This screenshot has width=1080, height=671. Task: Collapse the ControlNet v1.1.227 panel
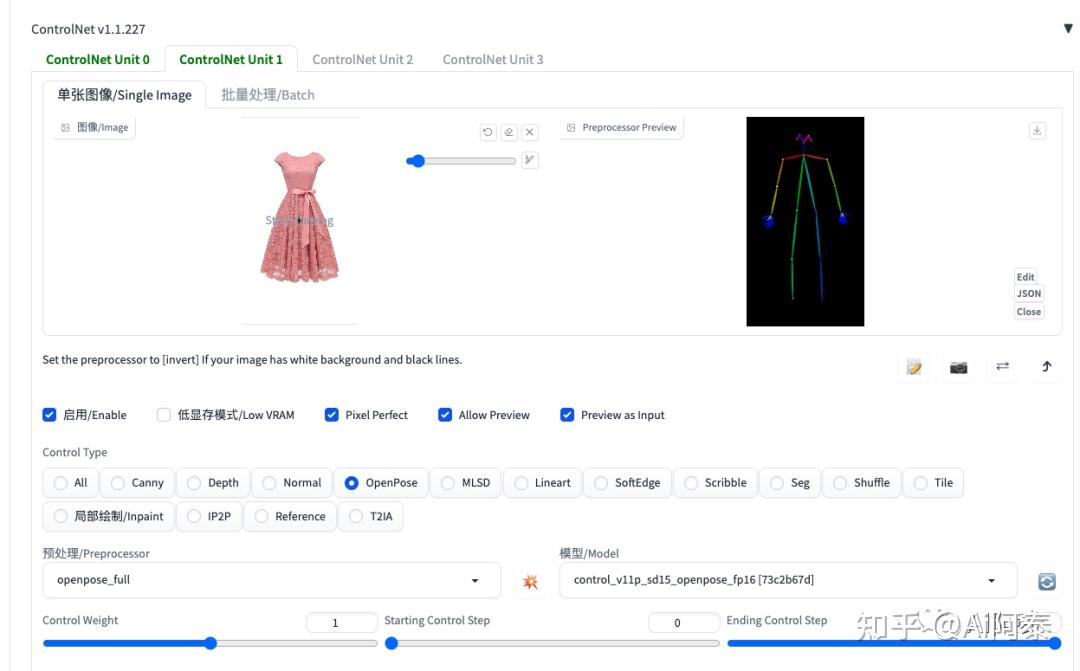point(1067,29)
